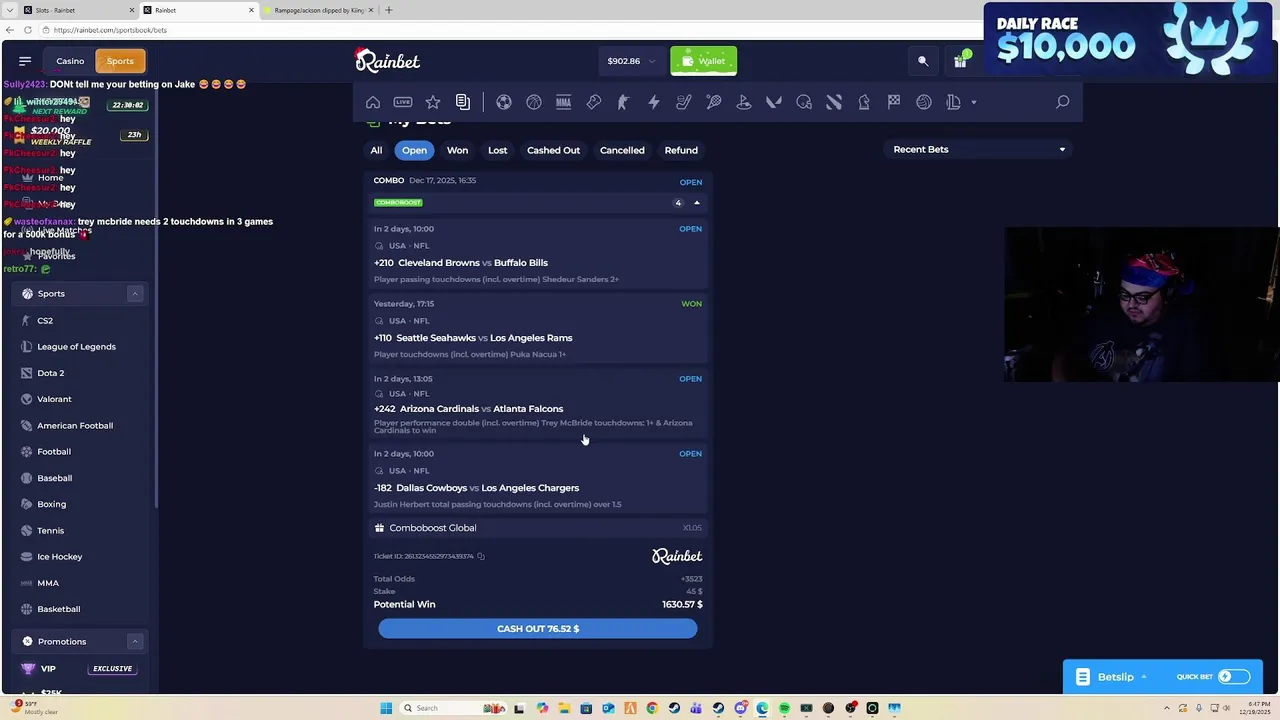Open the LIVE events icon
This screenshot has width=1280, height=720.
pyautogui.click(x=403, y=102)
